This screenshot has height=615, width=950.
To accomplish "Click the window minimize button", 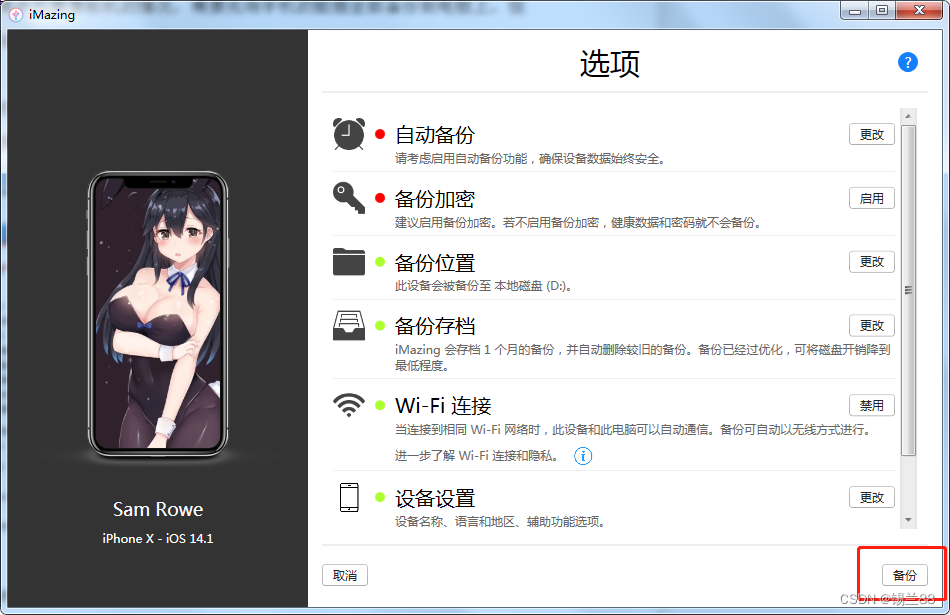I will click(855, 10).
